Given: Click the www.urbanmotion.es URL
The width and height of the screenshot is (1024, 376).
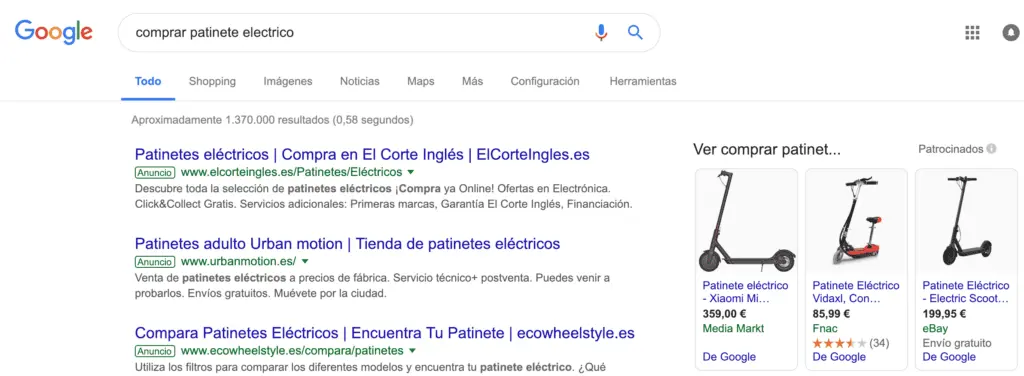Looking at the screenshot, I should (238, 262).
